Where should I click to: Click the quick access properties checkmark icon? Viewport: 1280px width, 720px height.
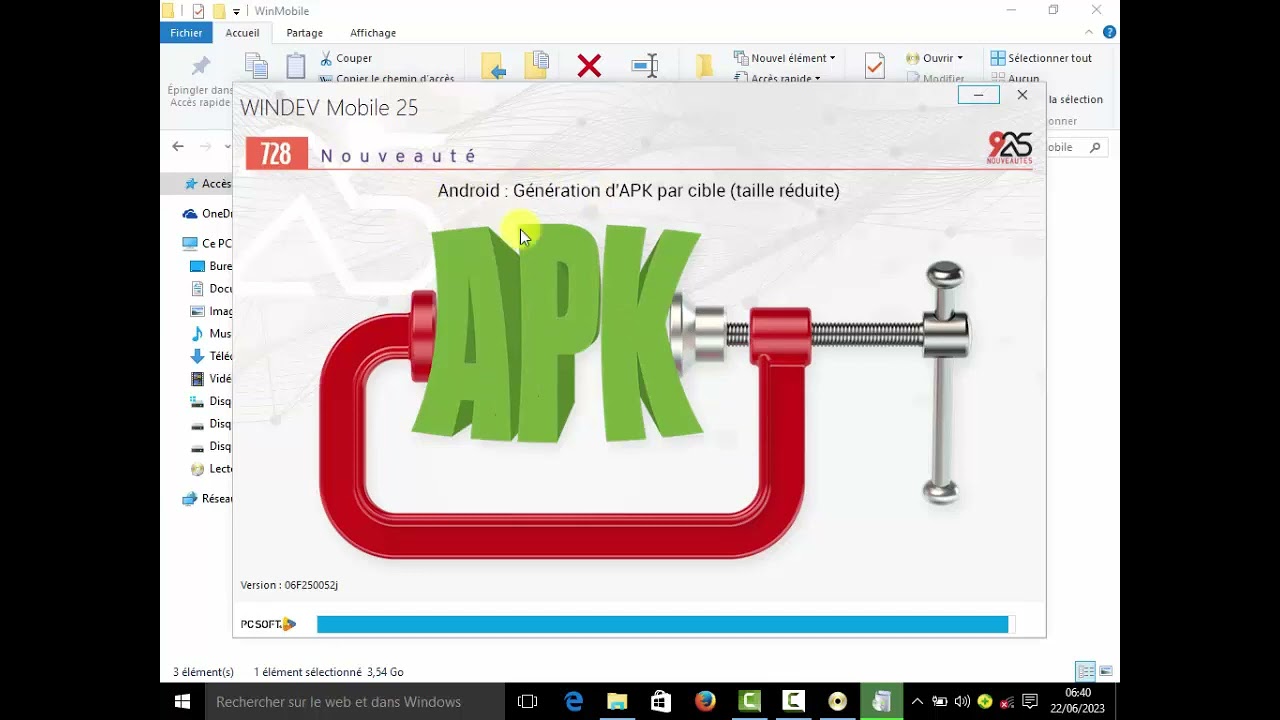(x=198, y=11)
